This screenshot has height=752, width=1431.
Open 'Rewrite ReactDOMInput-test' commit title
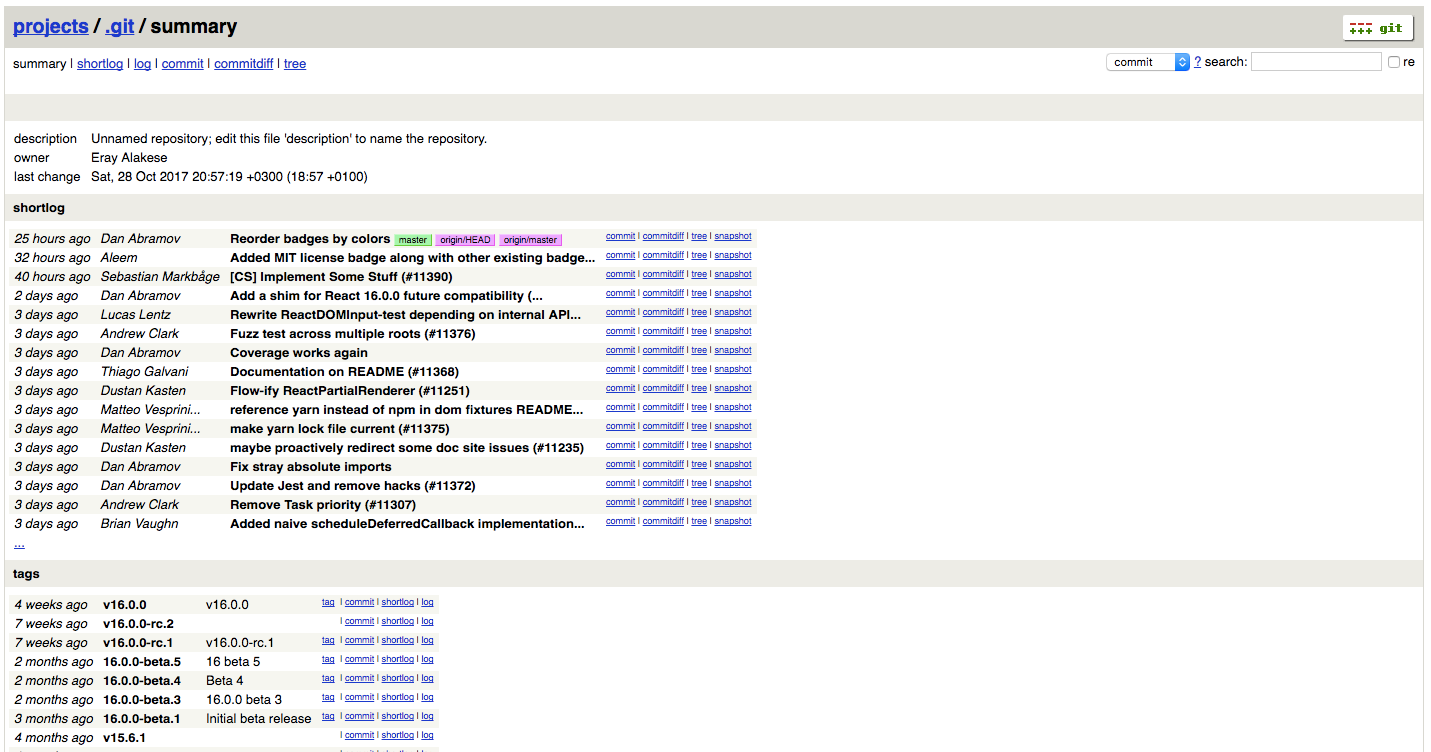point(405,315)
